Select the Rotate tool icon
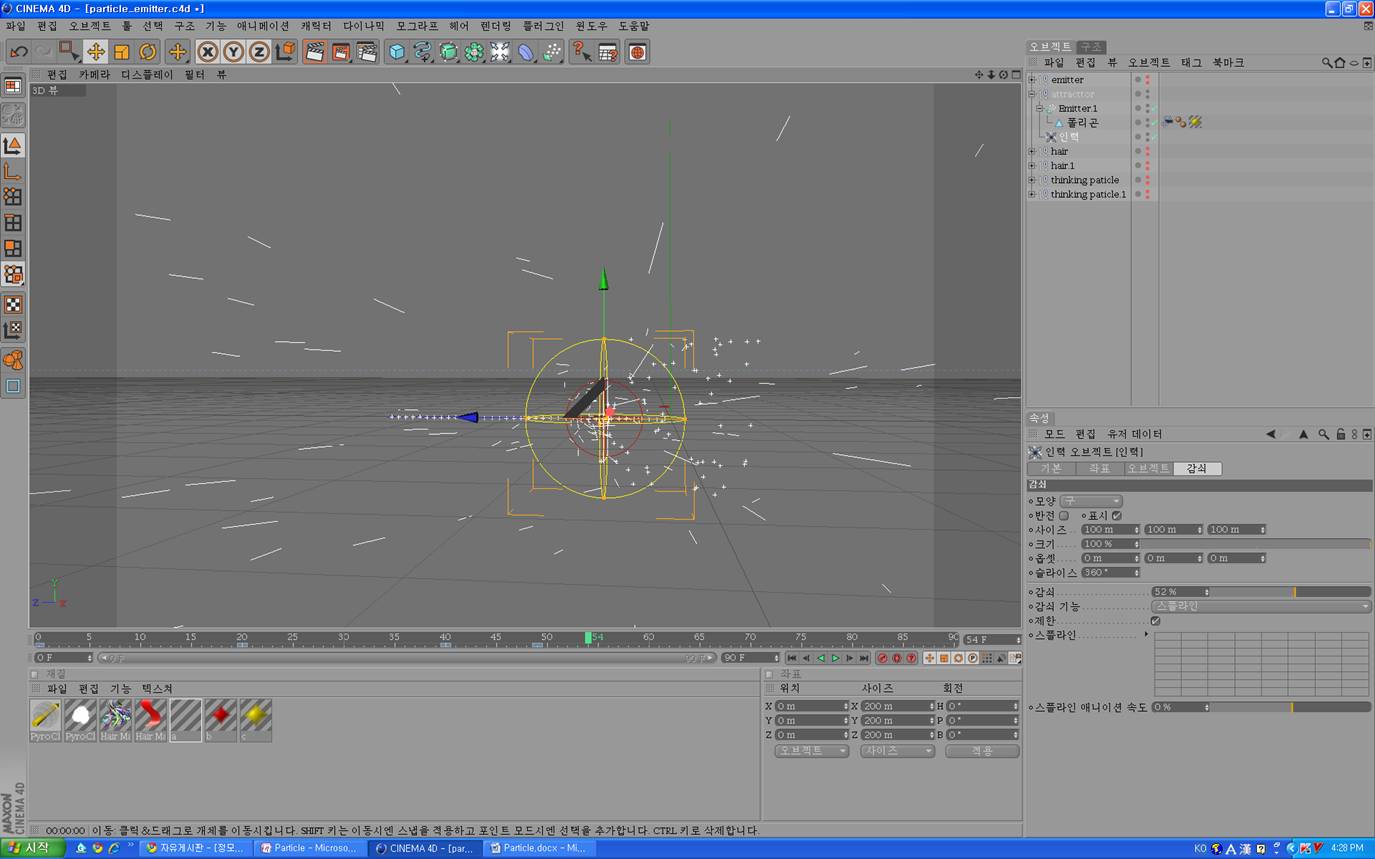 pos(148,51)
